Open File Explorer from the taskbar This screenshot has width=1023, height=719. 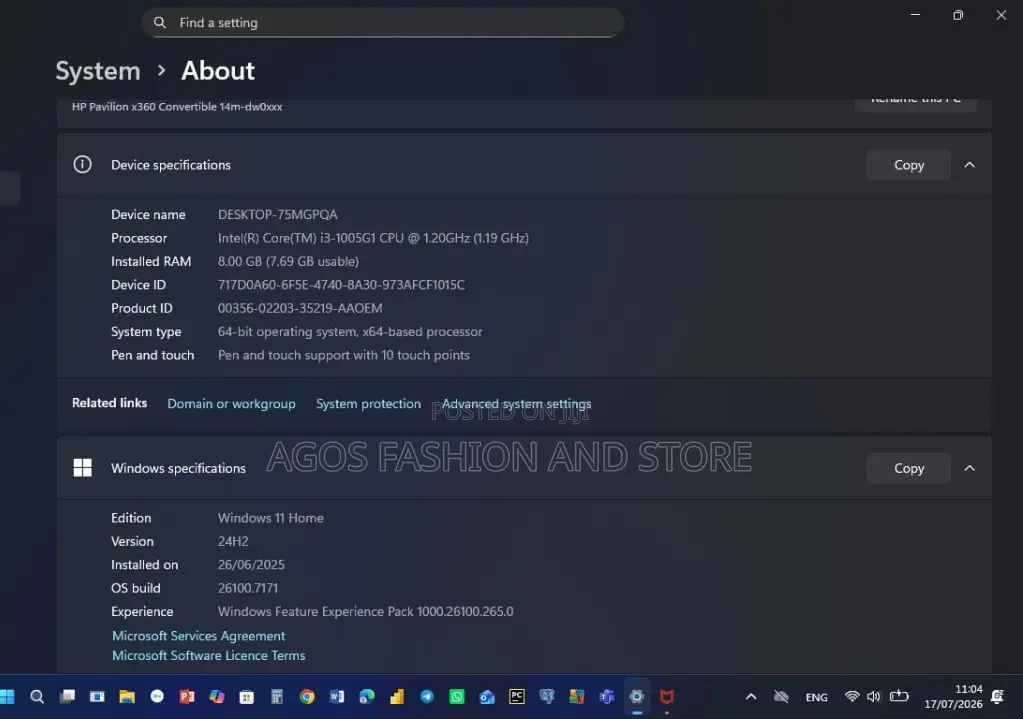[127, 697]
